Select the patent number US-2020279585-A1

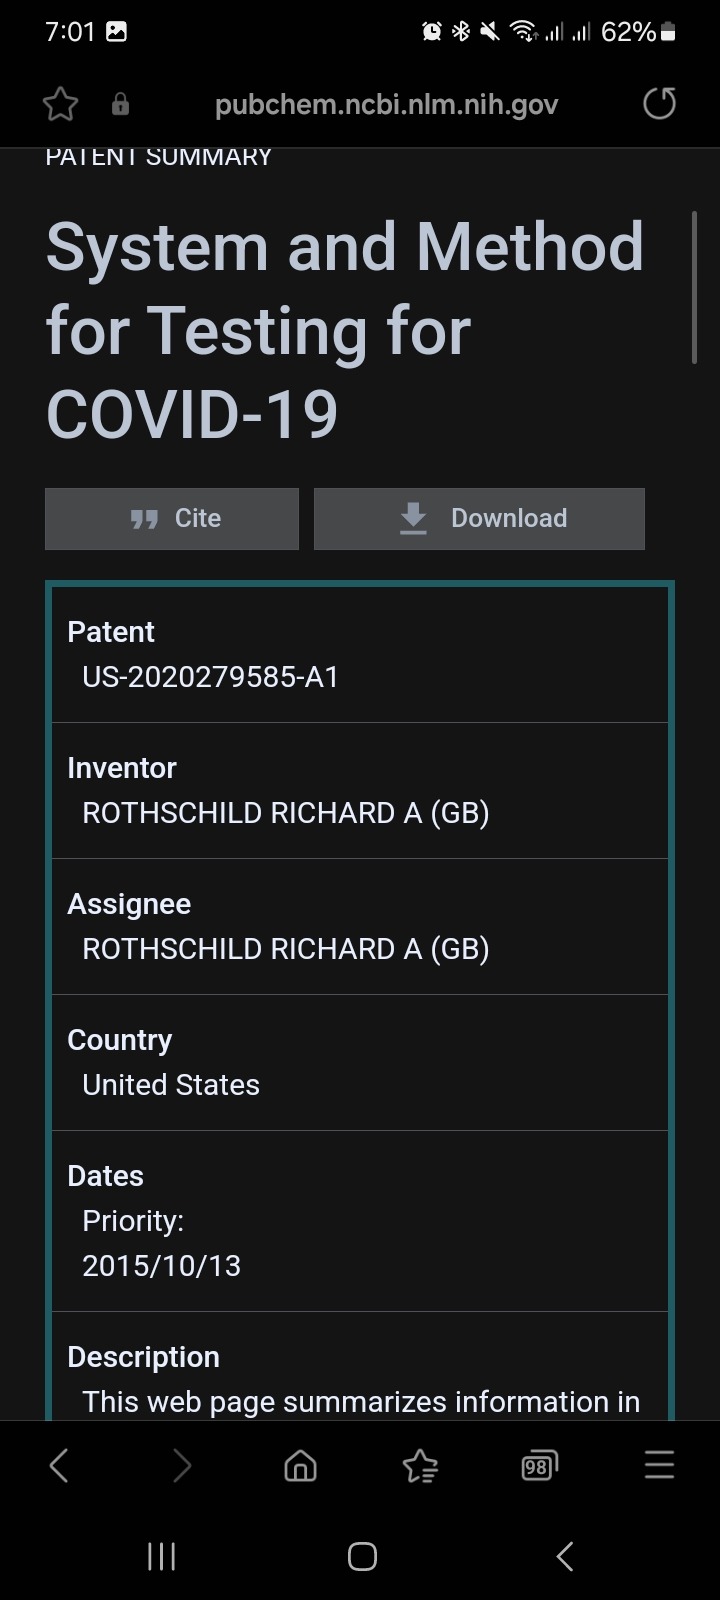tap(211, 677)
